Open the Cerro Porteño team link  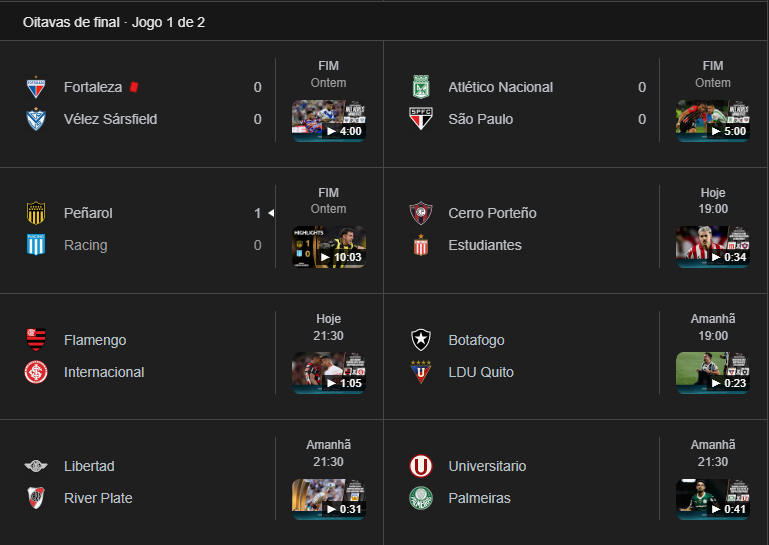click(492, 213)
